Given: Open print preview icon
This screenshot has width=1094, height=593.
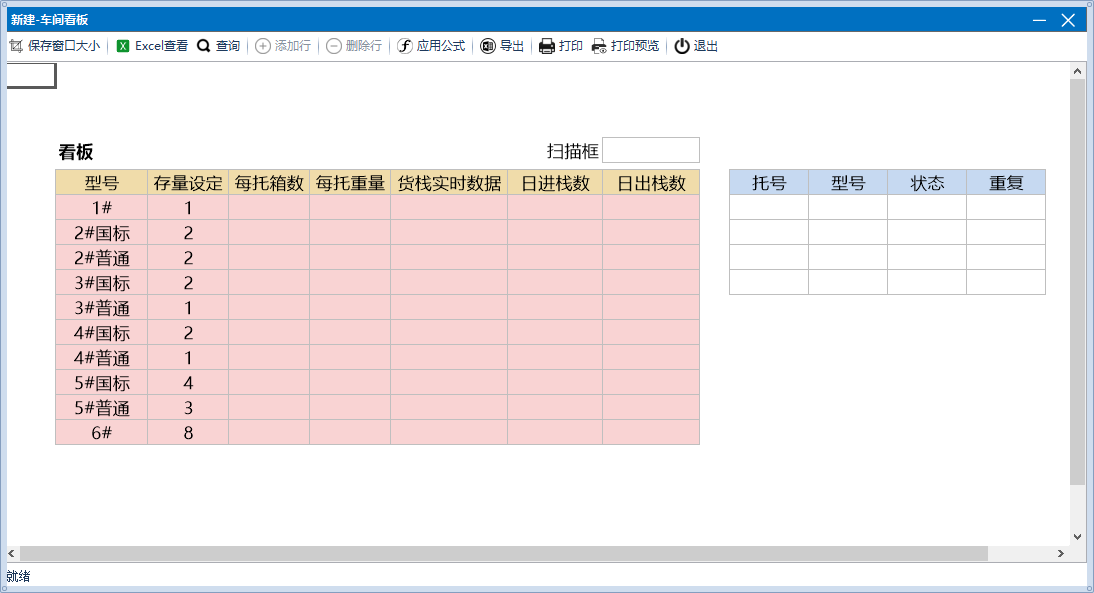Looking at the screenshot, I should (599, 46).
